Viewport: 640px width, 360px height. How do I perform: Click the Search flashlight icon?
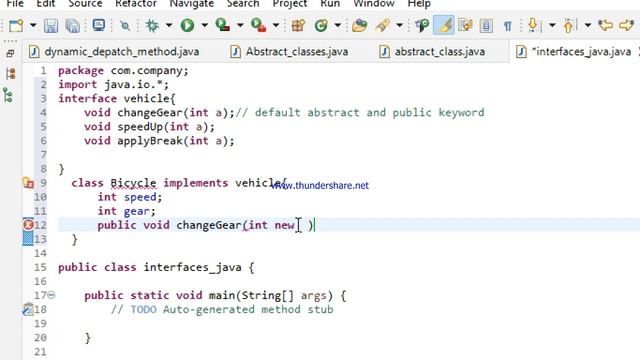(x=383, y=26)
